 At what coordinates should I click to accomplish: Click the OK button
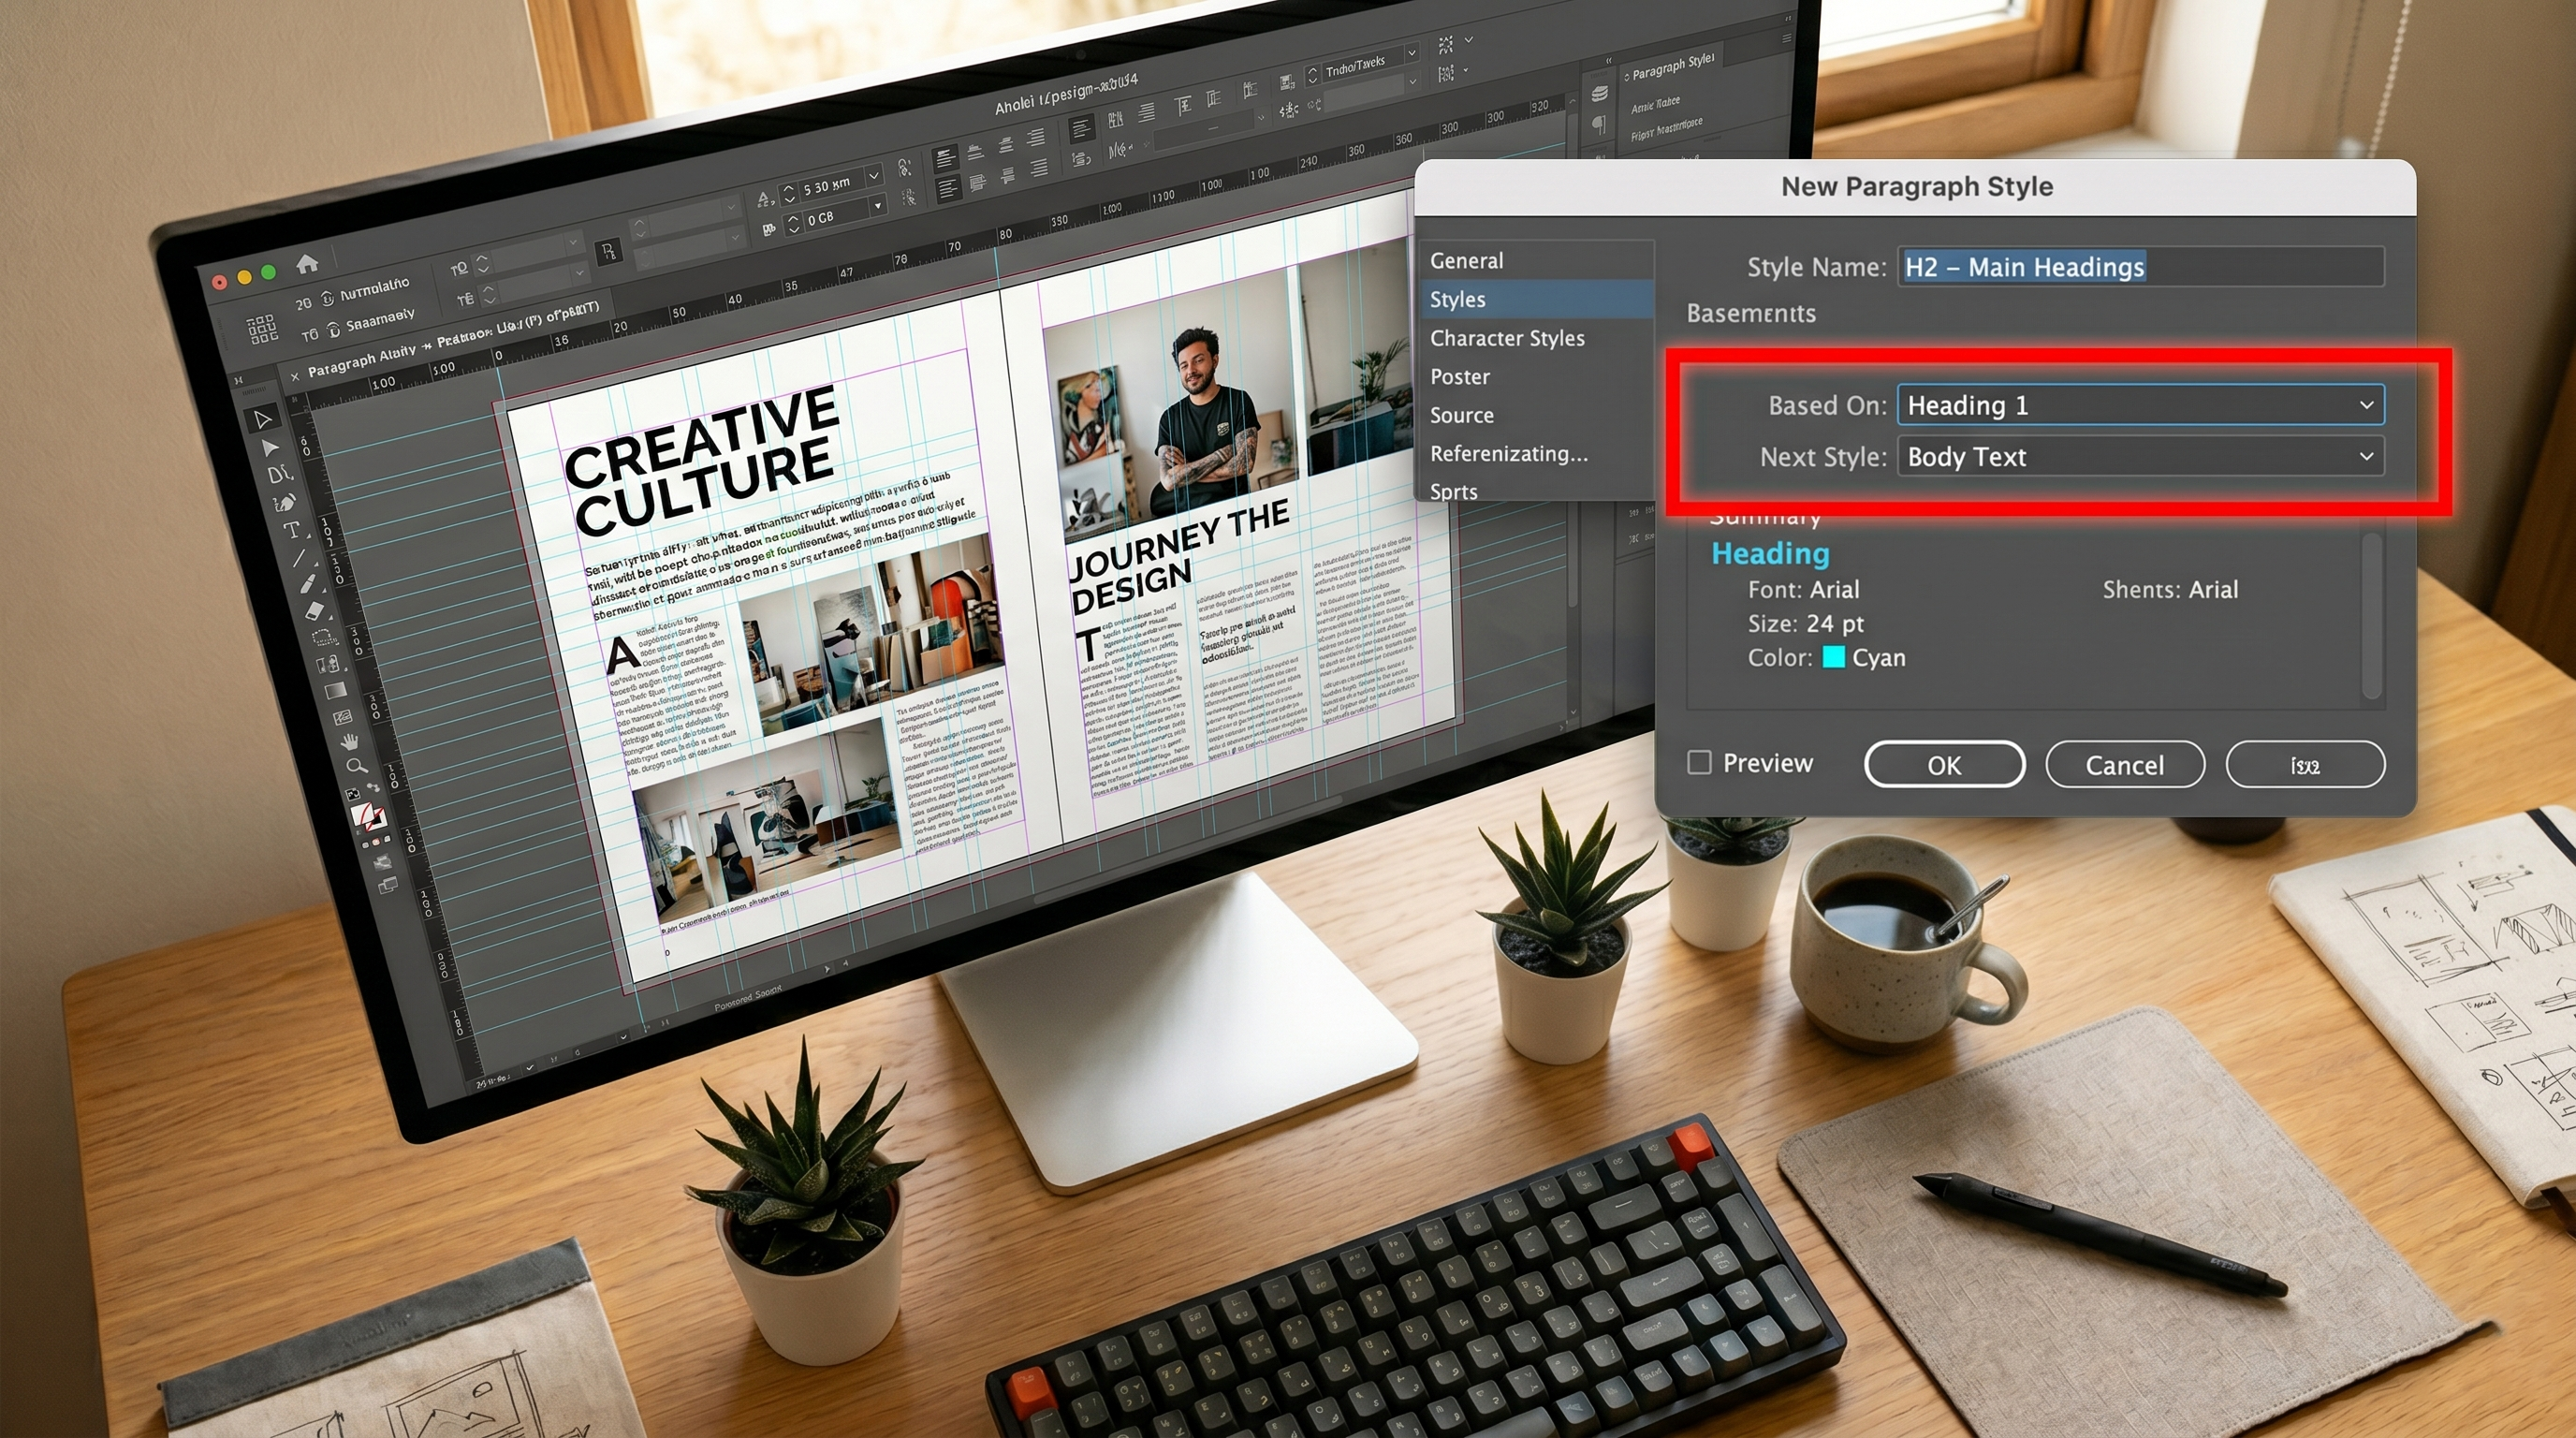coord(1944,765)
